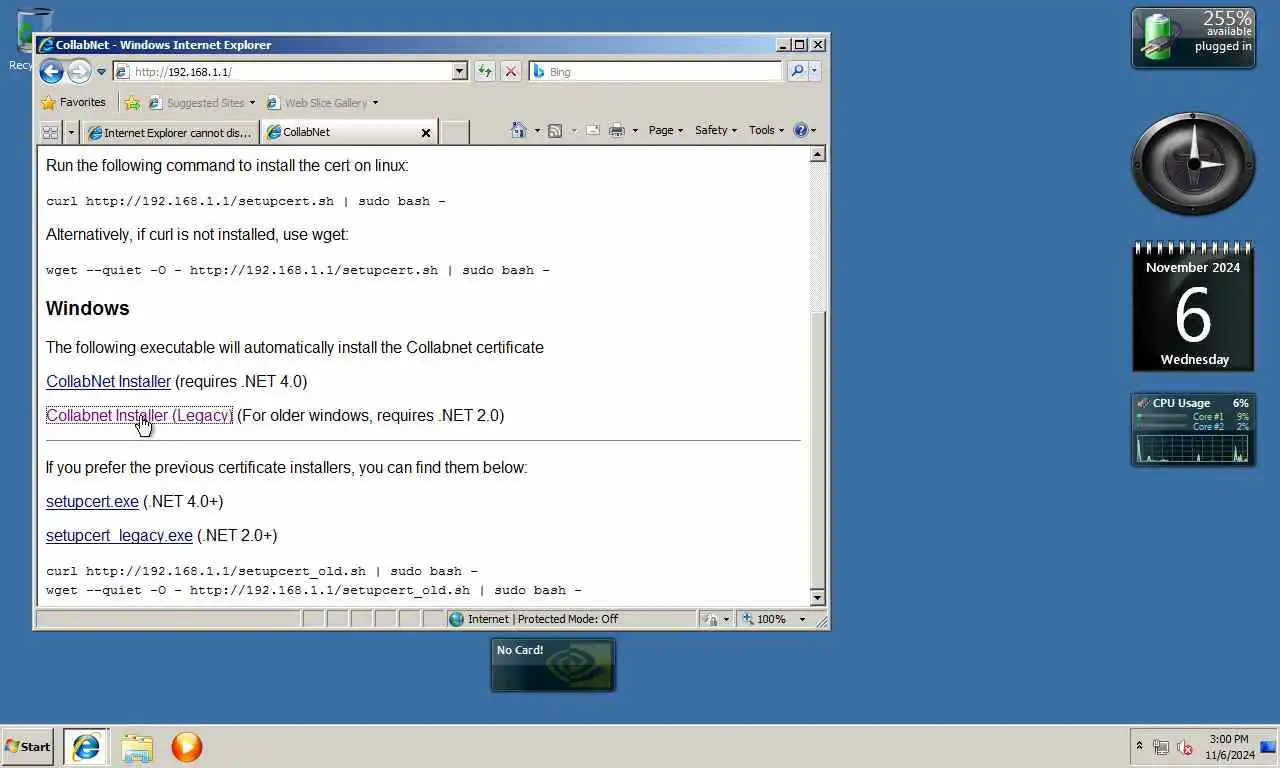Click the CPU Usage gadget

tap(1193, 429)
